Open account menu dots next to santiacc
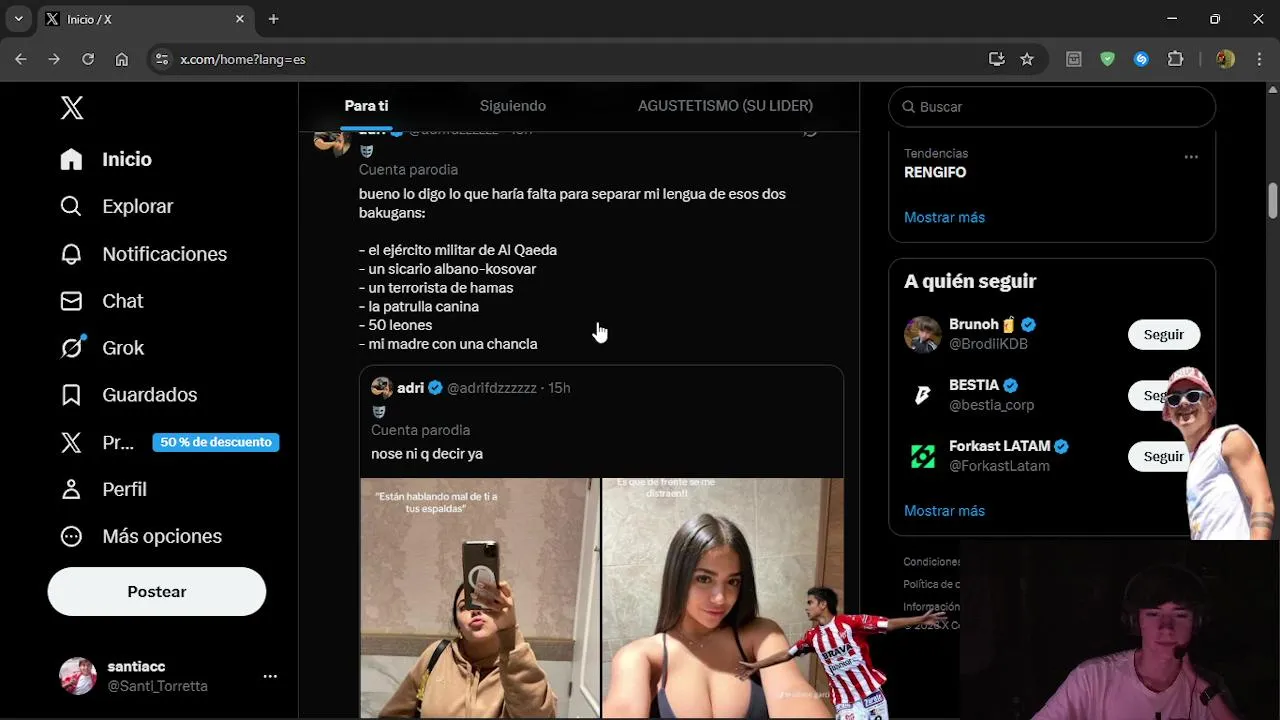Viewport: 1280px width, 720px height. point(270,677)
